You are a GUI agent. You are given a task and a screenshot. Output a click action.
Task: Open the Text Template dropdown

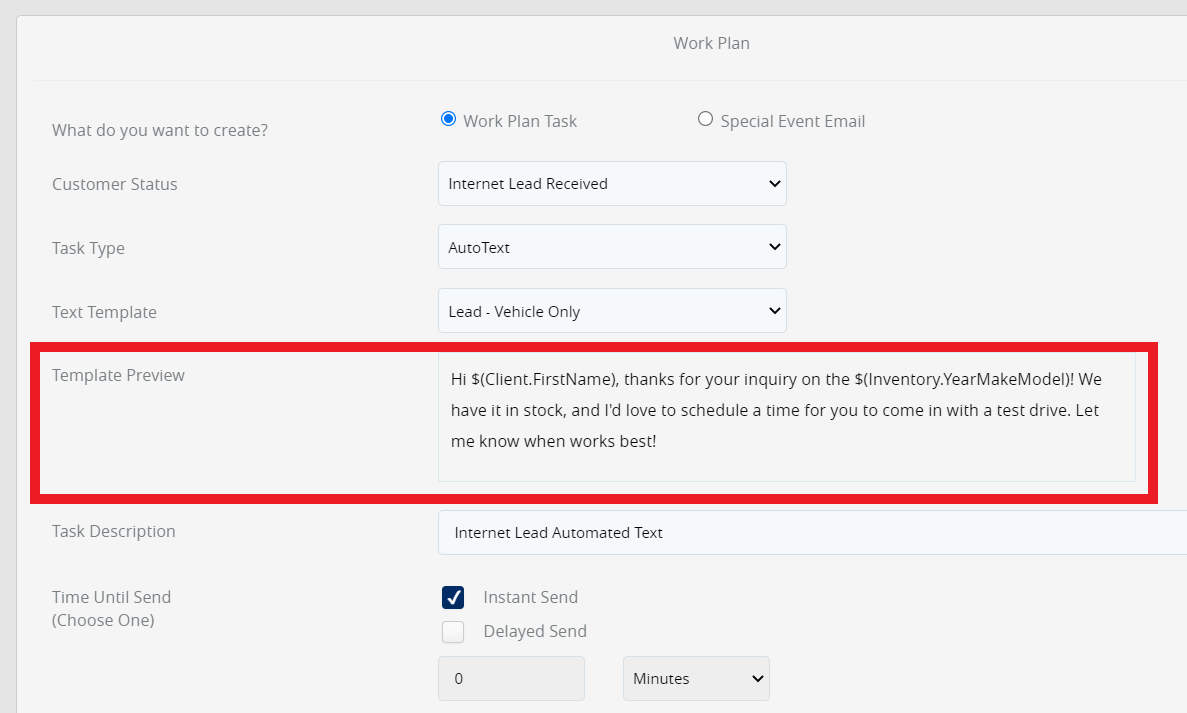point(612,311)
